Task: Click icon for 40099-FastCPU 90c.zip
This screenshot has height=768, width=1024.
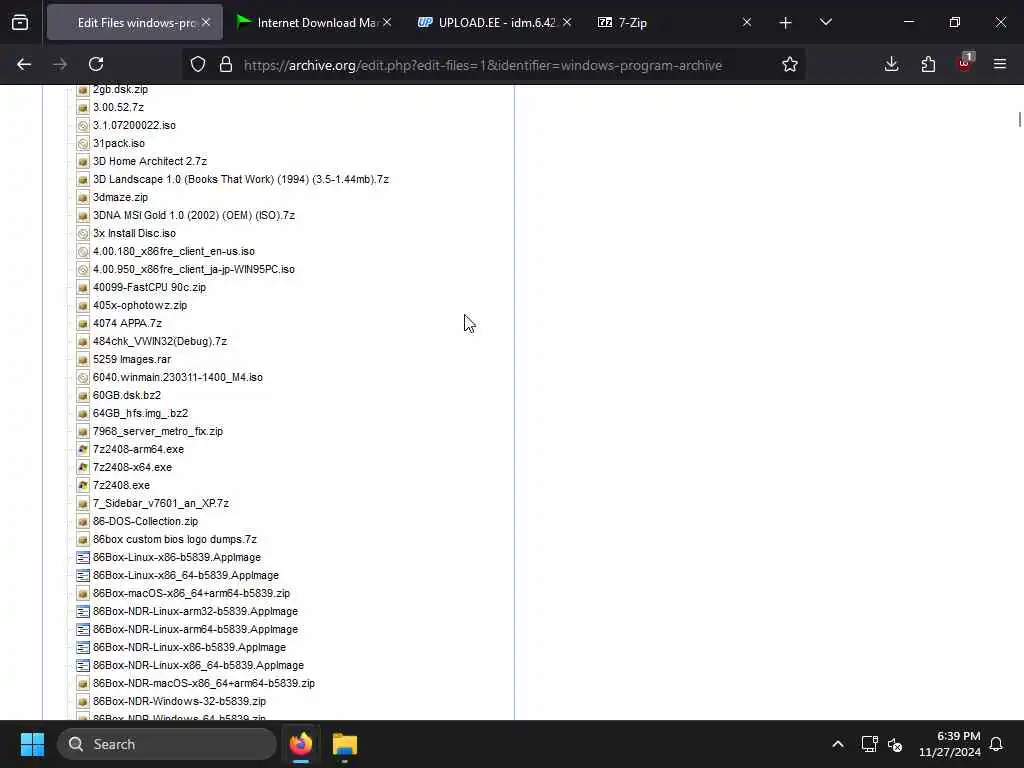Action: [x=83, y=287]
